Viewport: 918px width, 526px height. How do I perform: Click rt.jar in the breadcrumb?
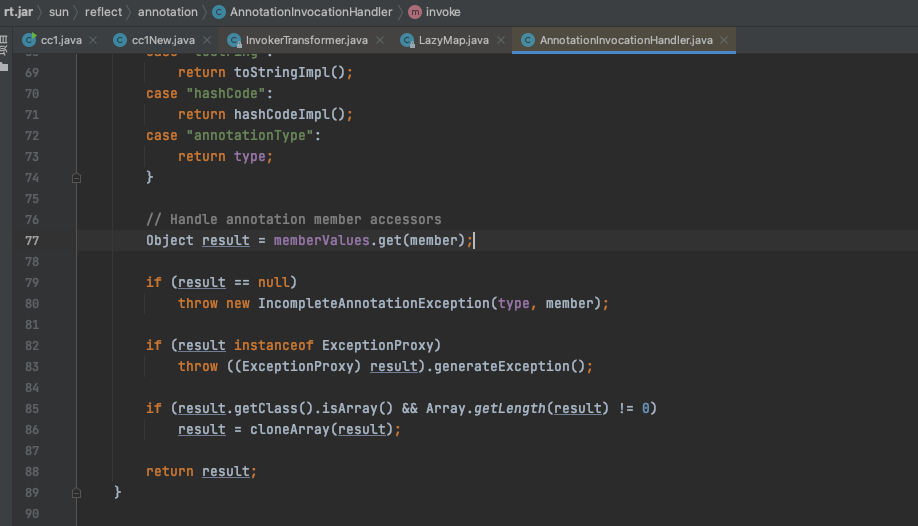[18, 12]
